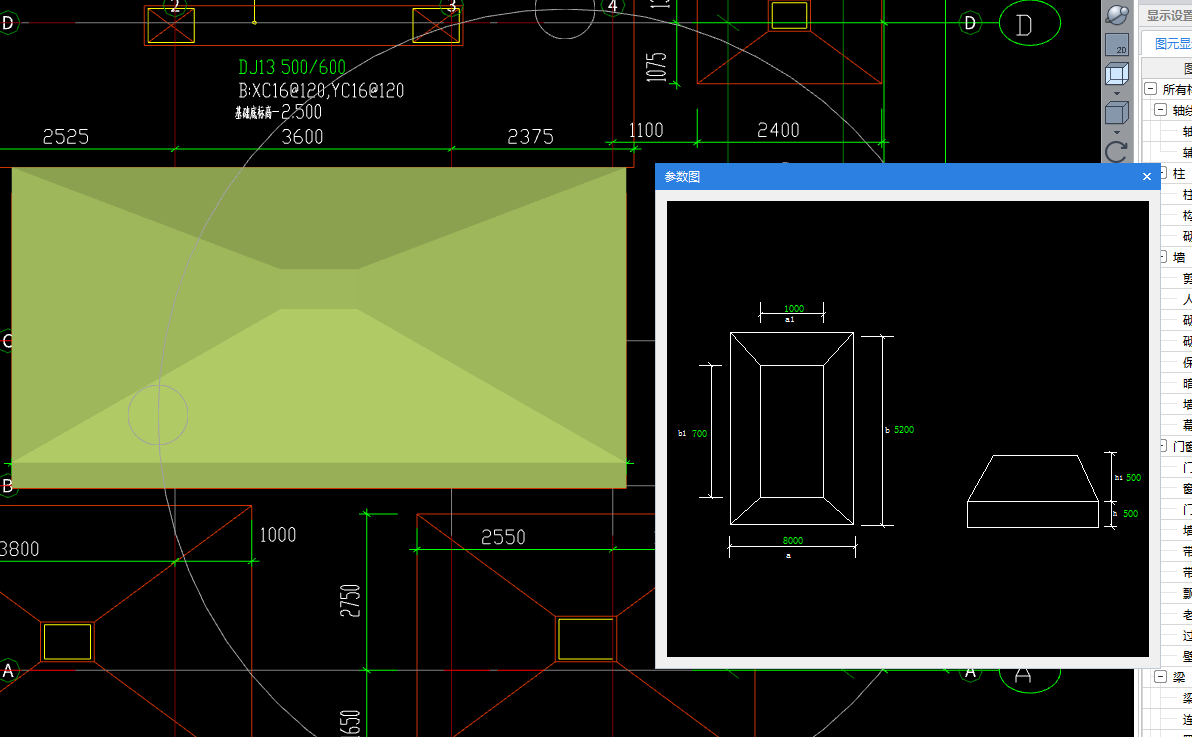The height and width of the screenshot is (737, 1192).
Task: Click axis bubble 4 at top
Action: coord(613,6)
